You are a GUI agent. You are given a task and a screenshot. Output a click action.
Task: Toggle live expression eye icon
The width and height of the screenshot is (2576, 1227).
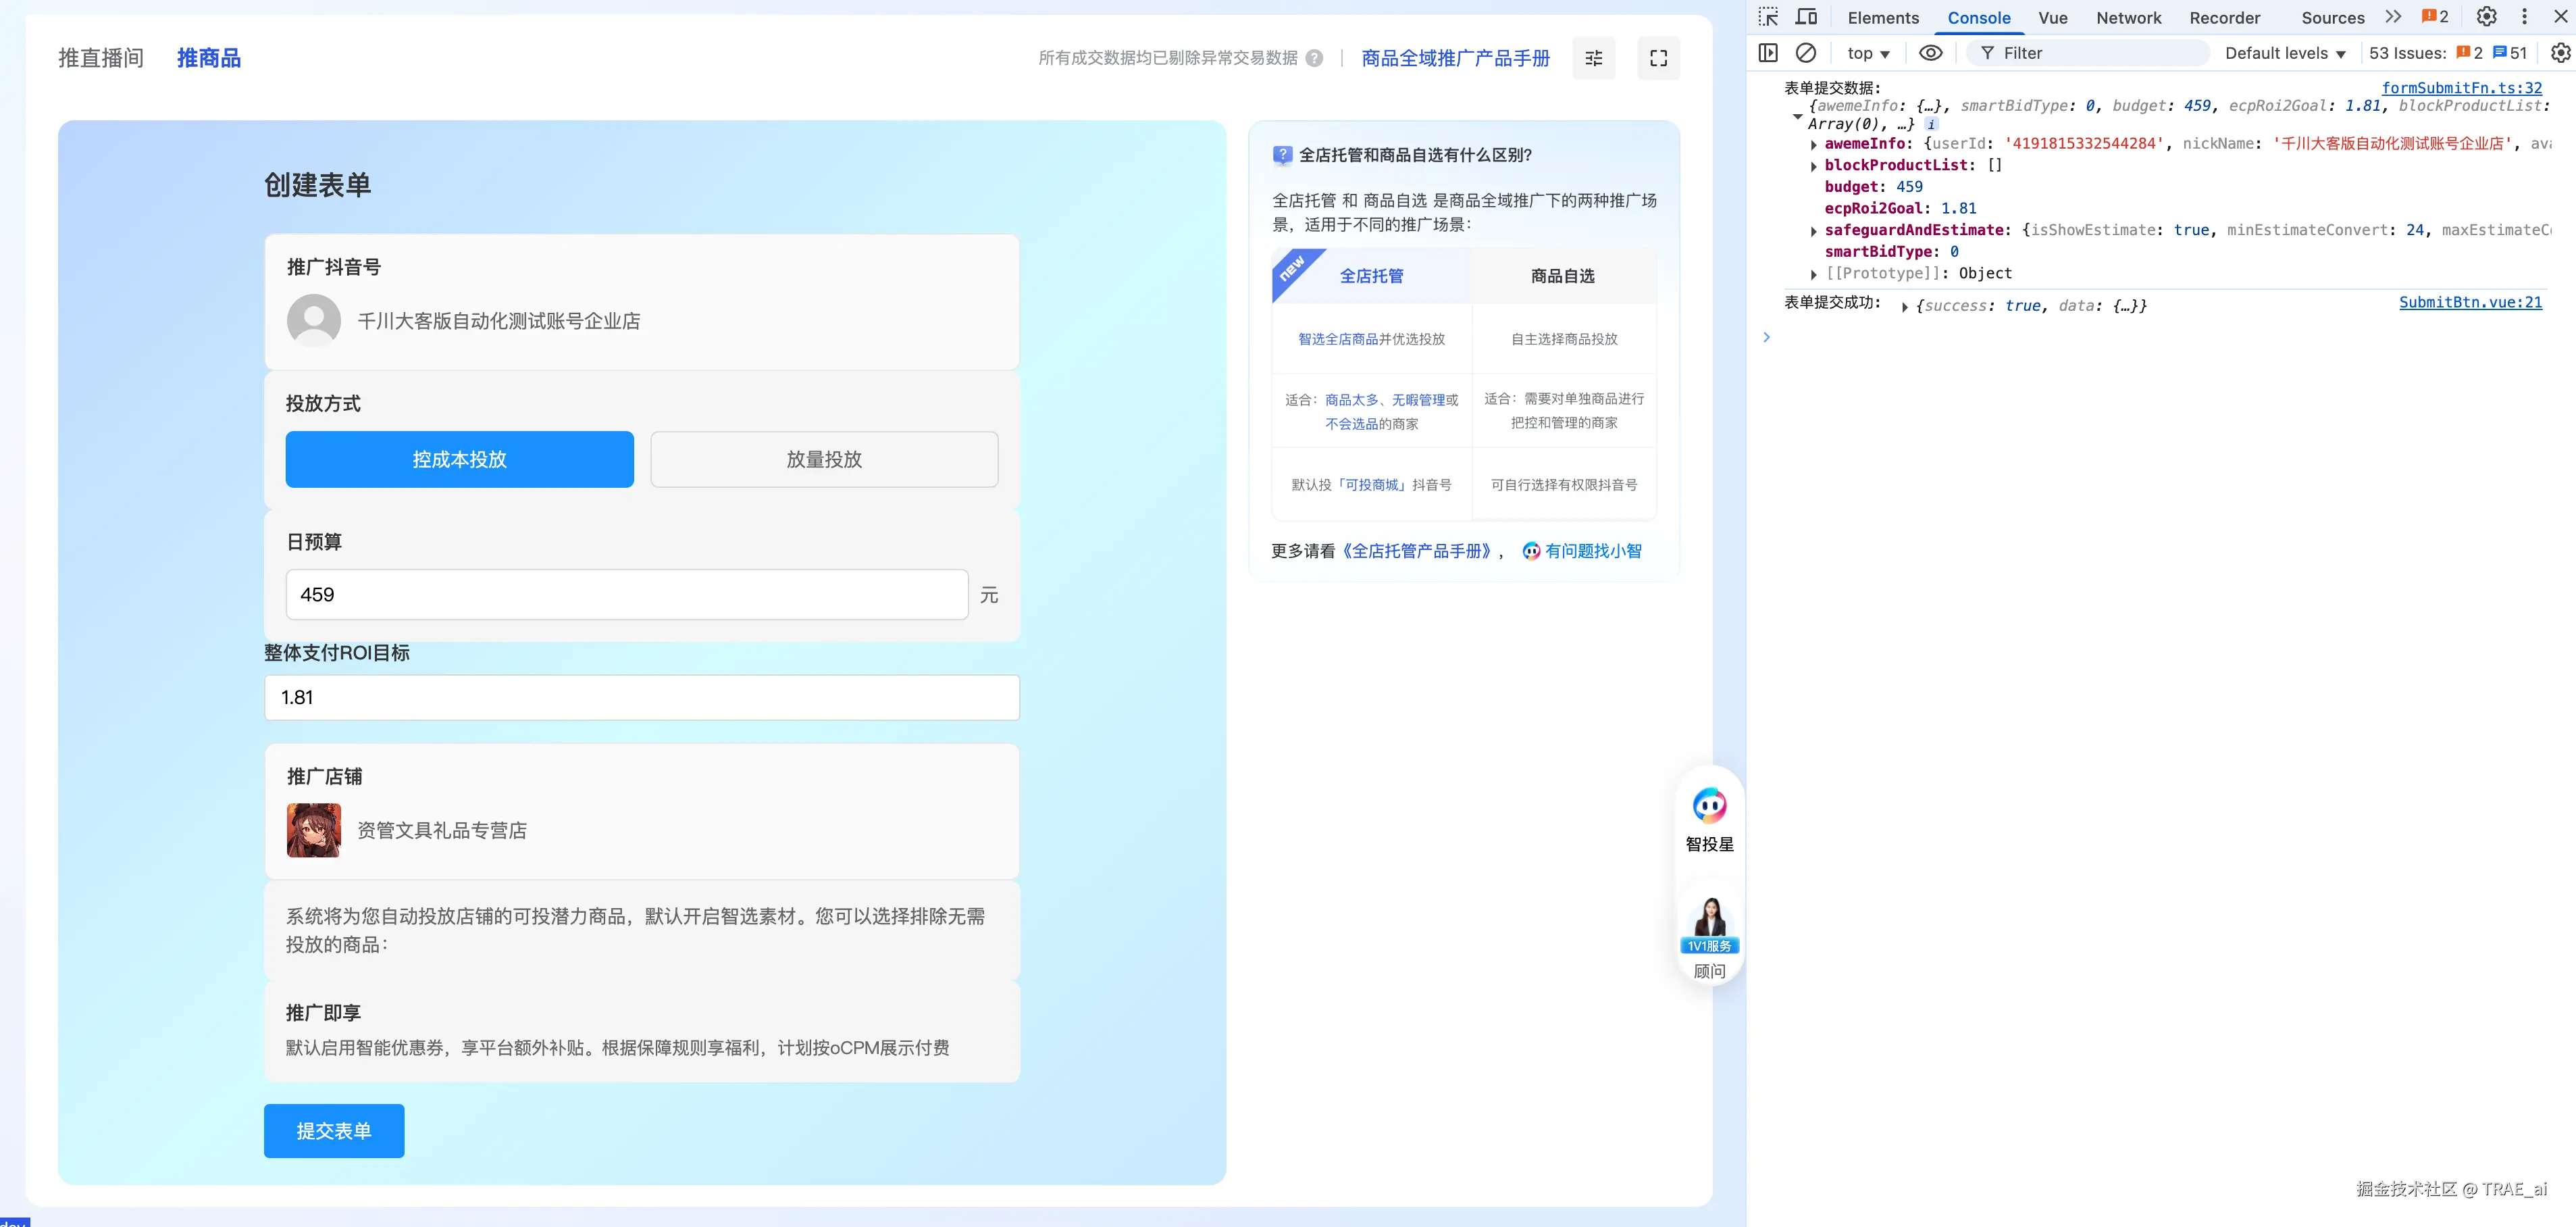pyautogui.click(x=1930, y=53)
